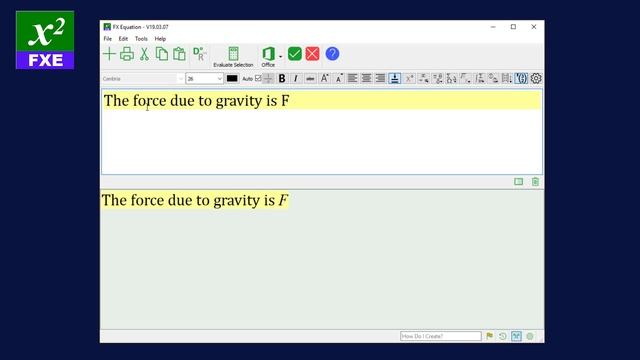Expand the Cambria font name dropdown

tap(180, 79)
